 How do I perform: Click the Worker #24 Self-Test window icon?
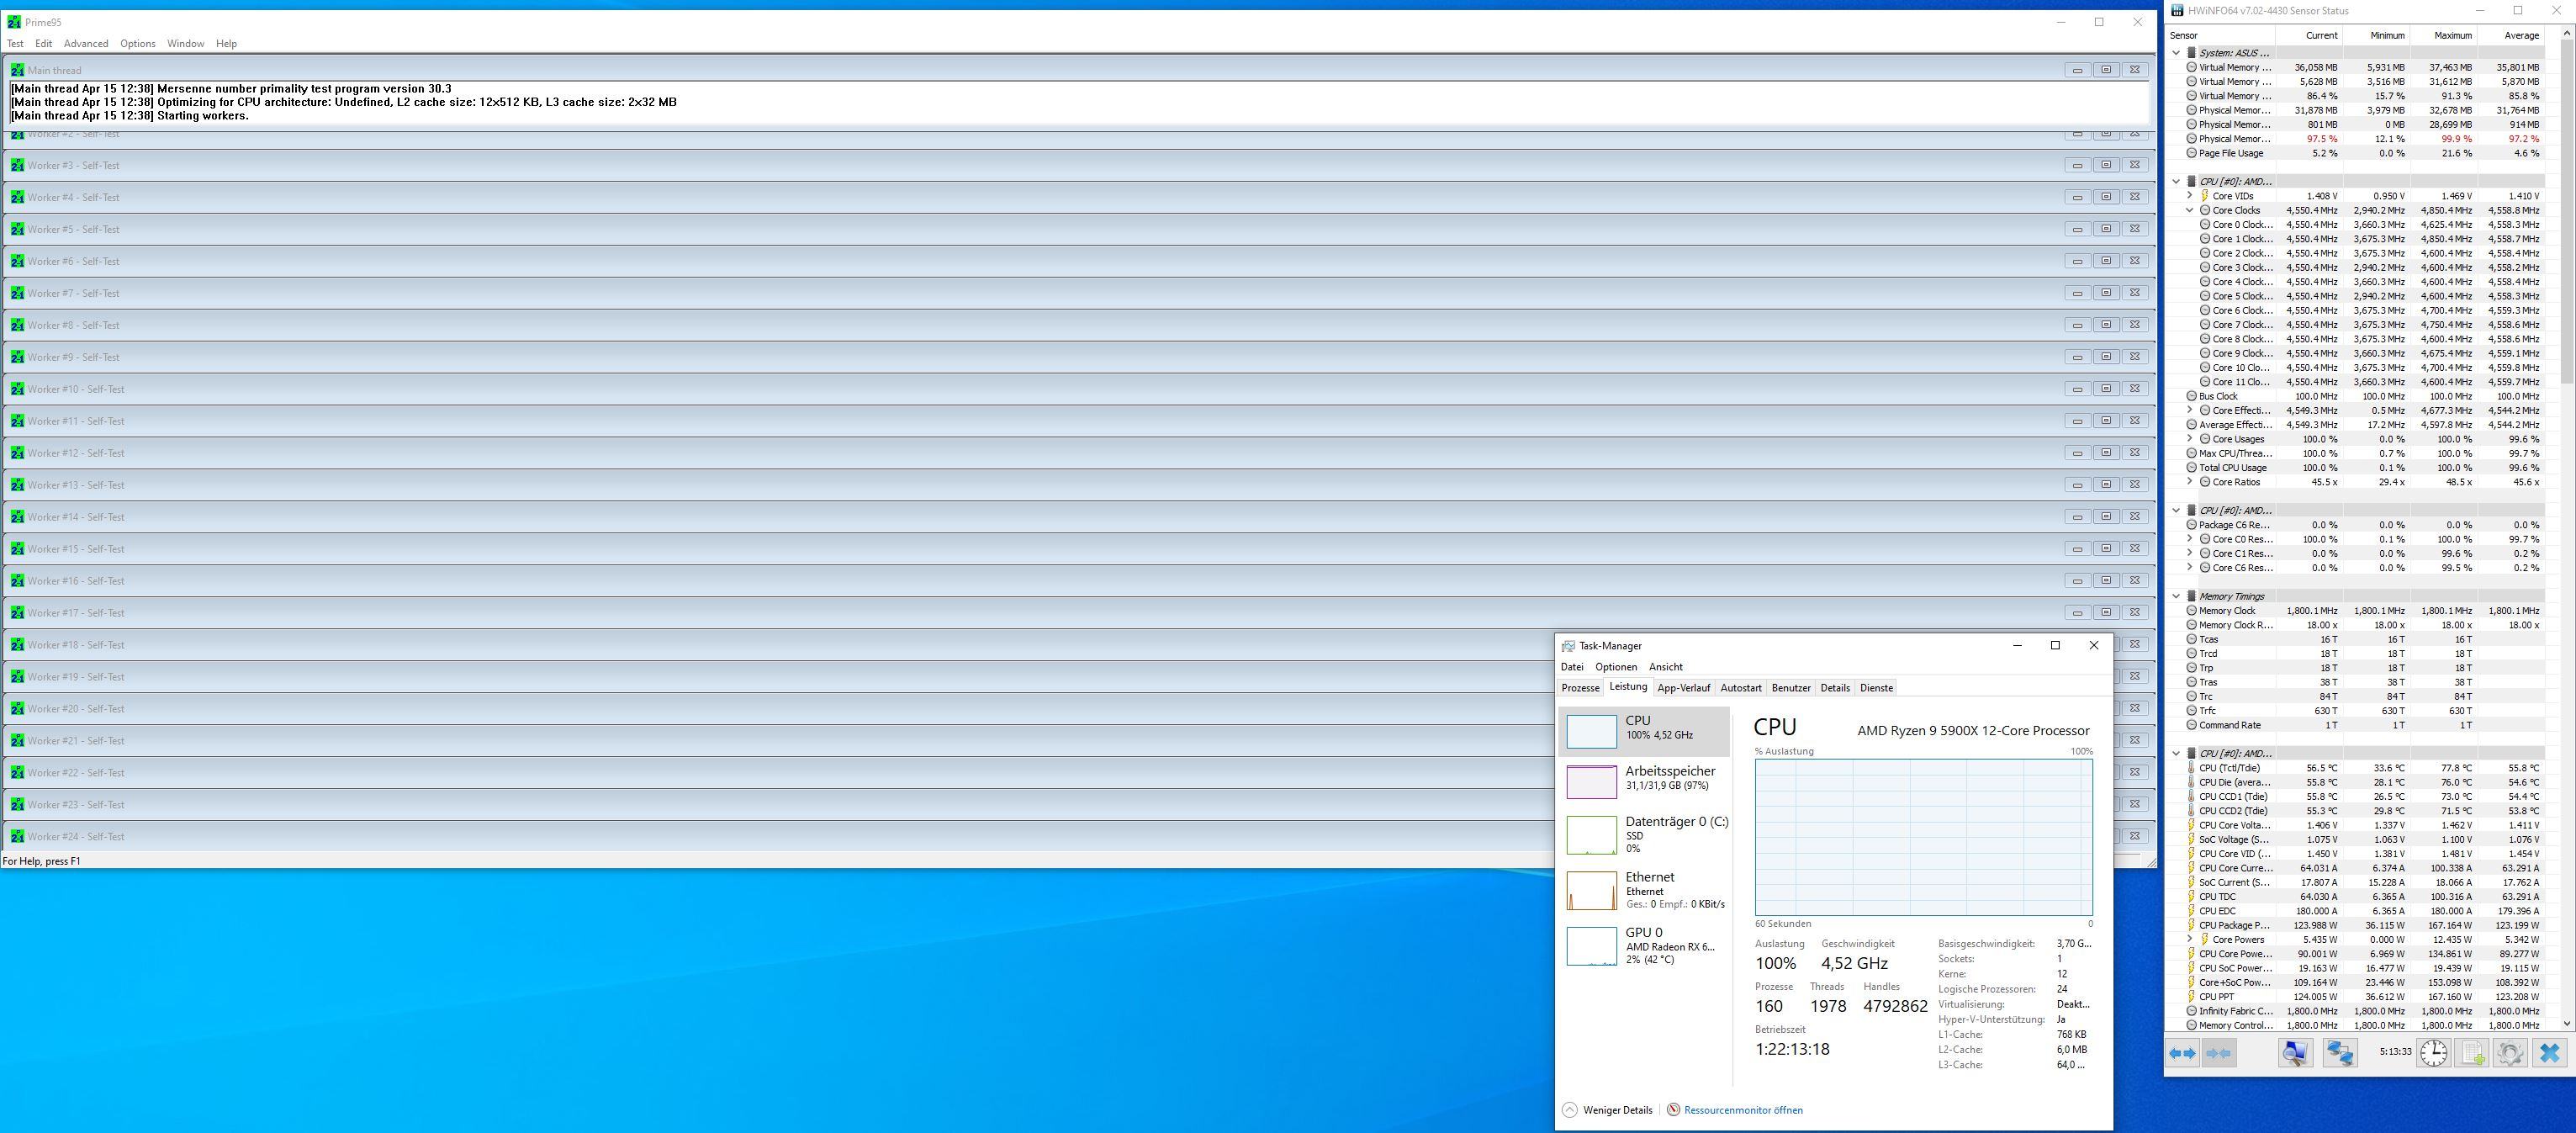(x=17, y=836)
